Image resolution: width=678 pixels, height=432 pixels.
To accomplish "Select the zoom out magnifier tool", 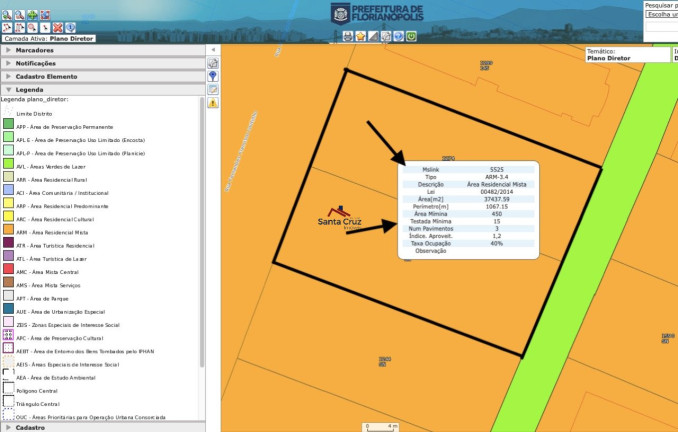I will coord(20,15).
